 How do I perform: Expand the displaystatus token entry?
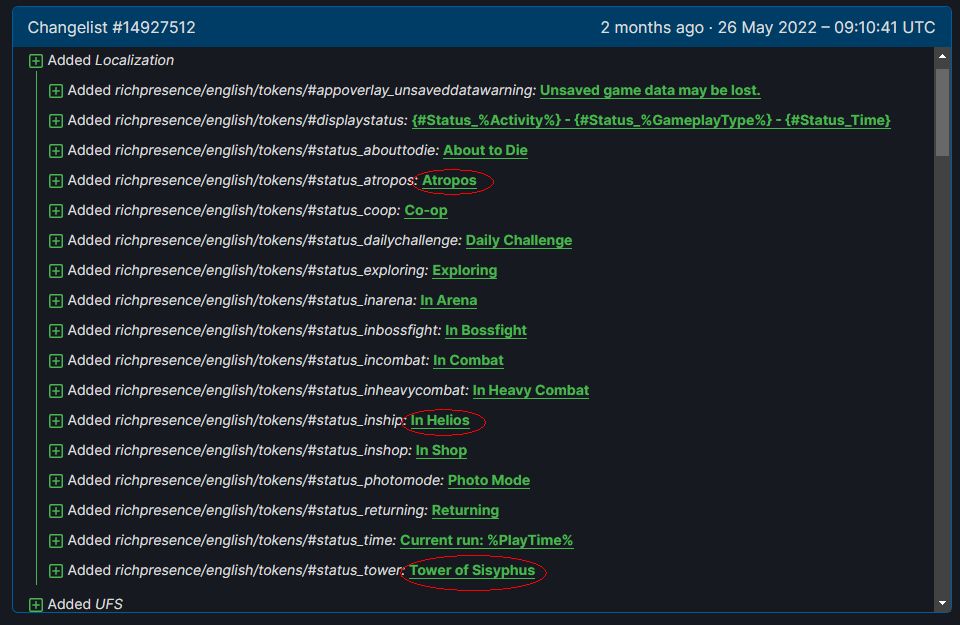point(56,121)
